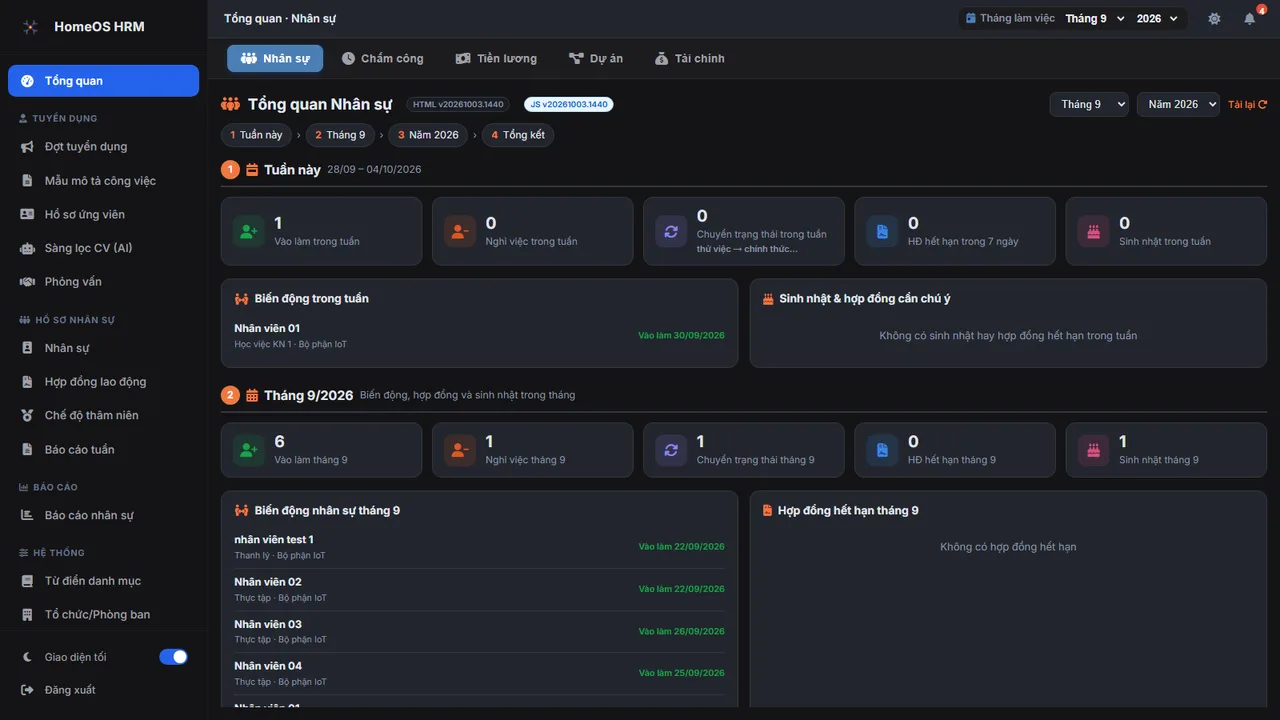Viewport: 1280px width, 720px height.
Task: Click the nhân viên test 1 row
Action: tap(479, 547)
